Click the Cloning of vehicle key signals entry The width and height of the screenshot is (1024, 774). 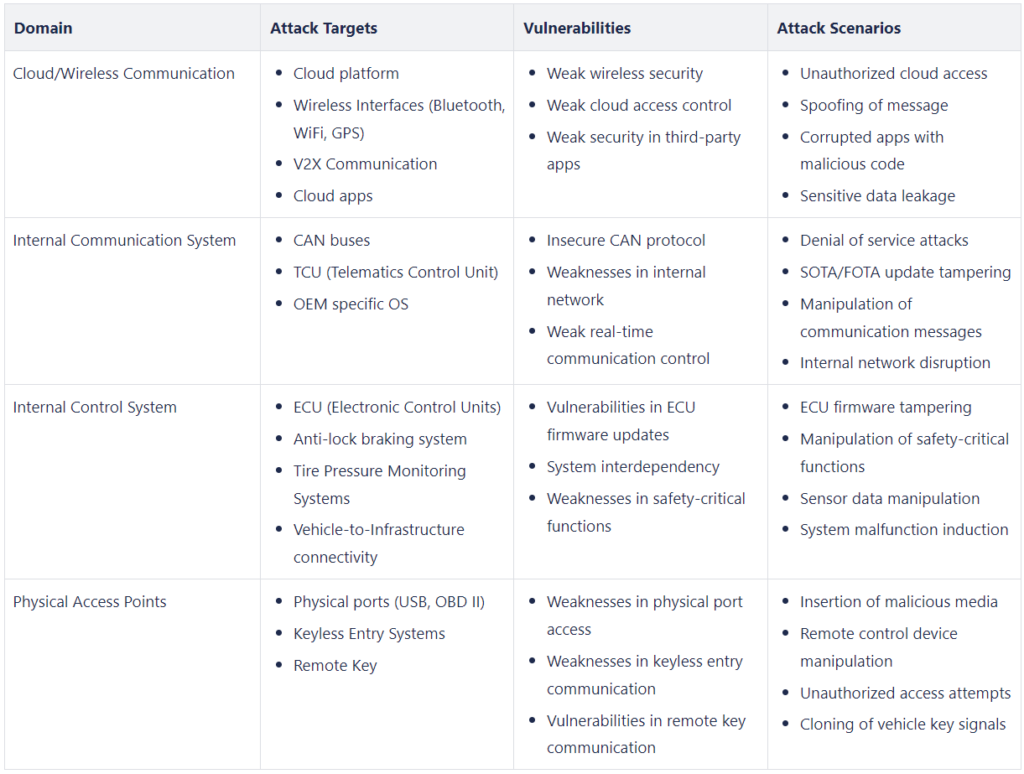902,724
